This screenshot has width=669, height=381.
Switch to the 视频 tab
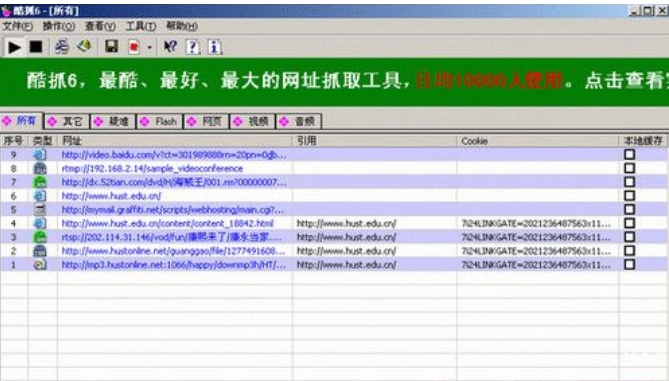253,122
